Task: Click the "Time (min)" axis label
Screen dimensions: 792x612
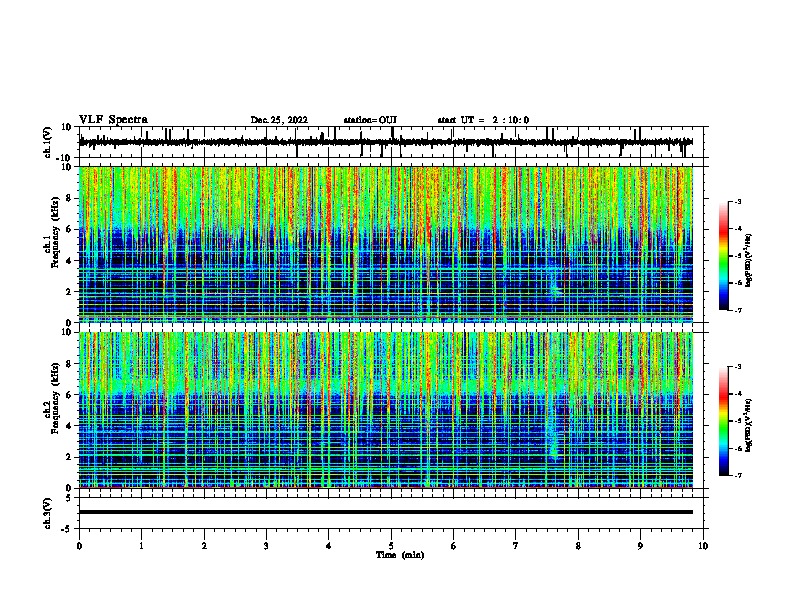Action: (x=400, y=555)
